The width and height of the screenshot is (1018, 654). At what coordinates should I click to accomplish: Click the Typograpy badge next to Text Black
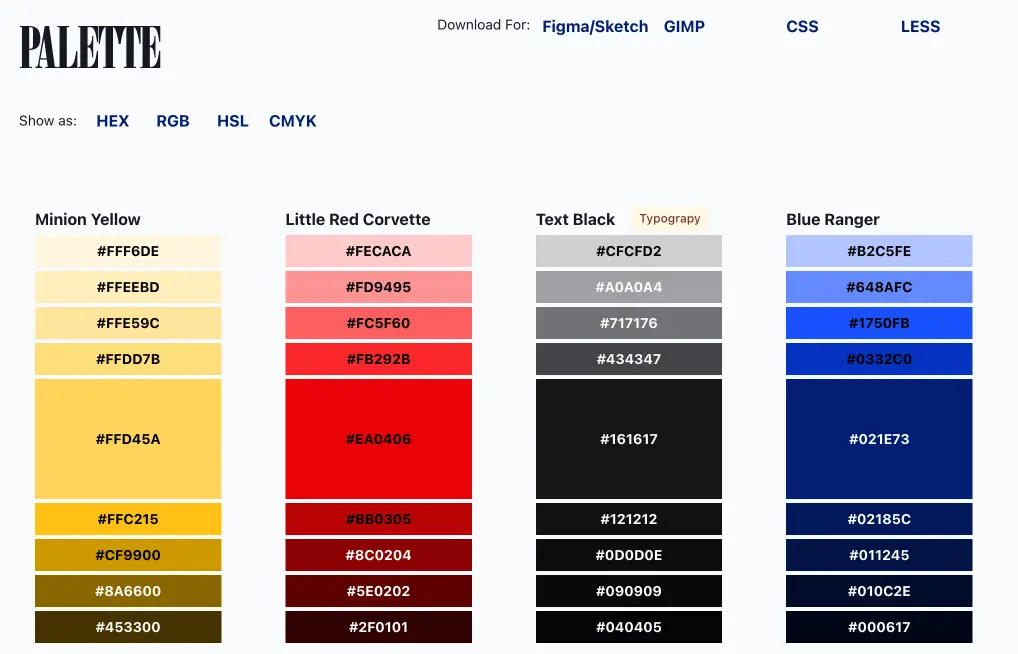[x=670, y=218]
